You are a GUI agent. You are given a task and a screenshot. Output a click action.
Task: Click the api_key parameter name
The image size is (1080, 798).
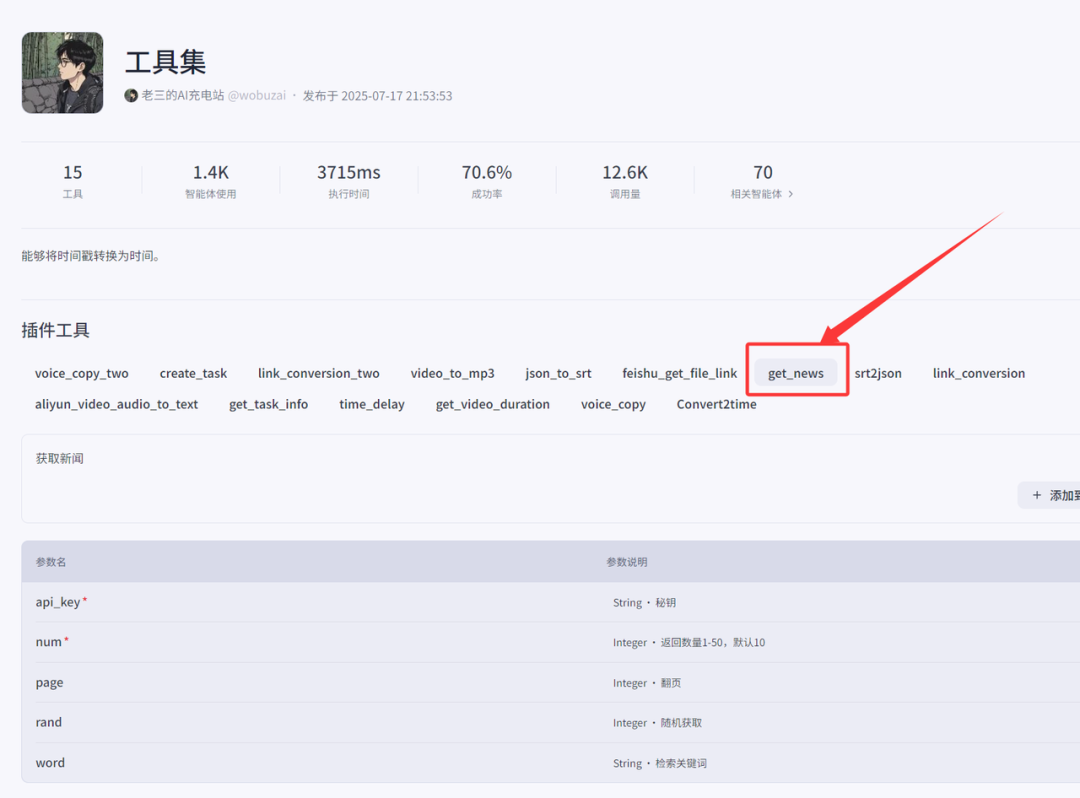point(58,602)
